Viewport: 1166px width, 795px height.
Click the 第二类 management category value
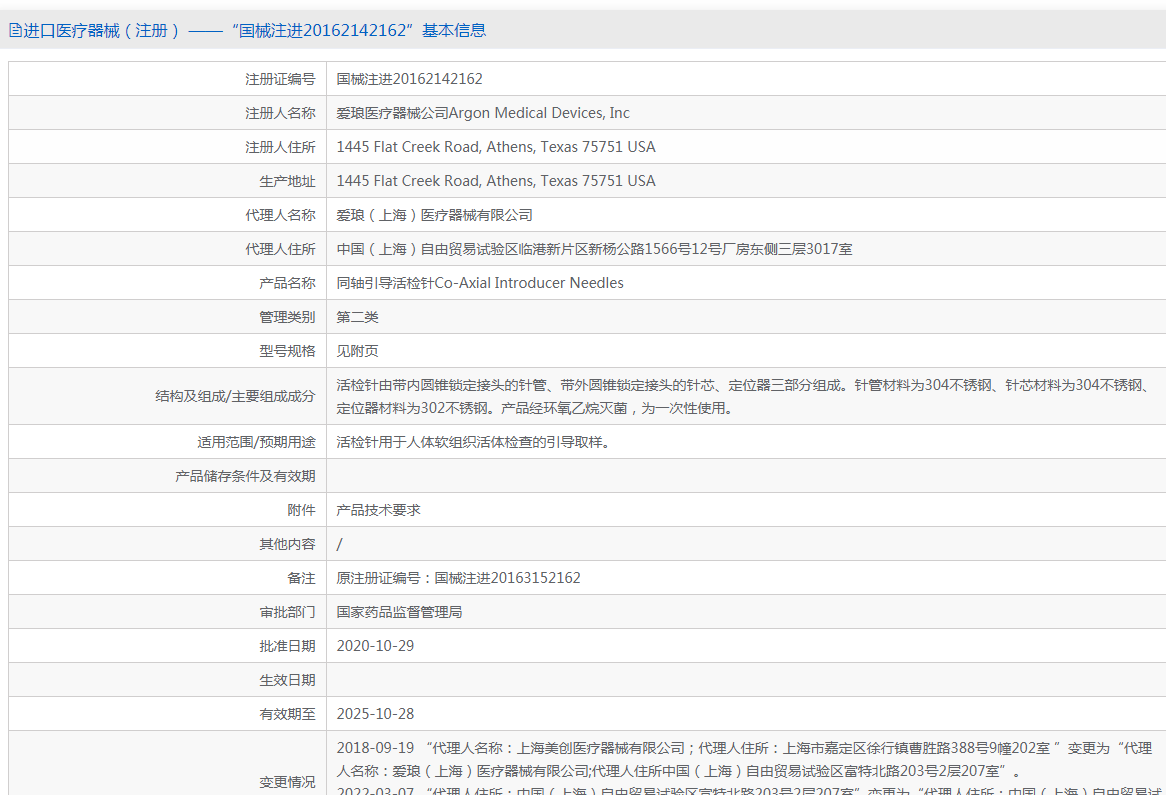[357, 317]
